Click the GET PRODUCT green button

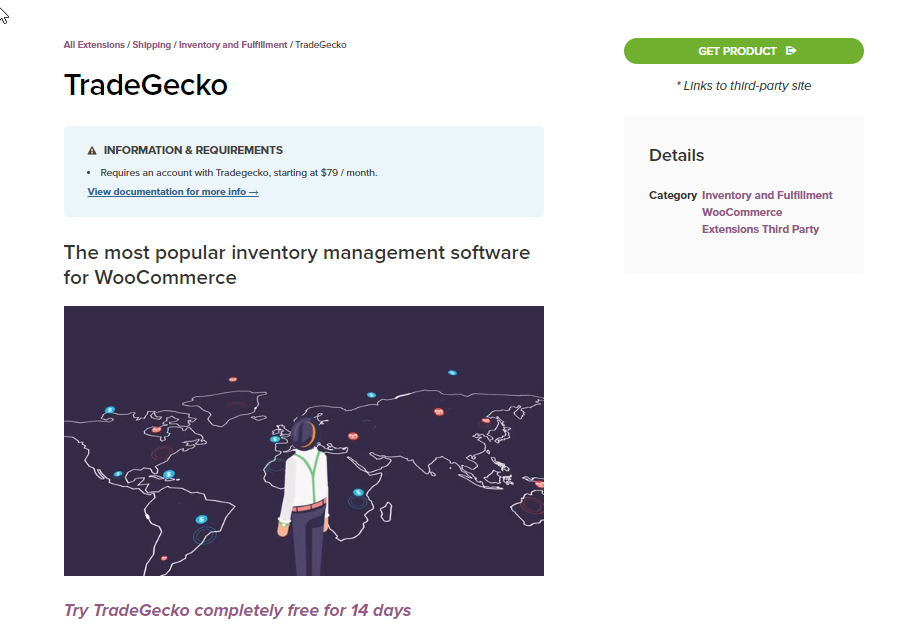click(743, 51)
